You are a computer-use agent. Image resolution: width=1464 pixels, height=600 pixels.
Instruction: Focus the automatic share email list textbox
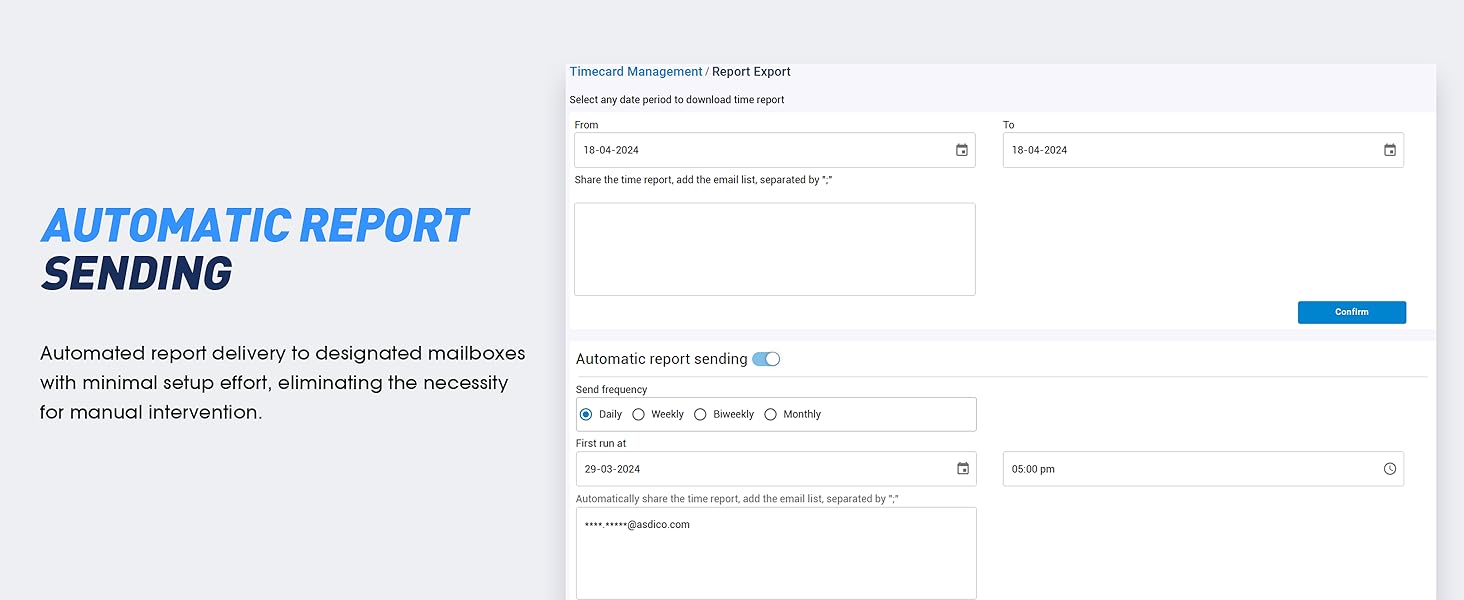click(x=775, y=553)
